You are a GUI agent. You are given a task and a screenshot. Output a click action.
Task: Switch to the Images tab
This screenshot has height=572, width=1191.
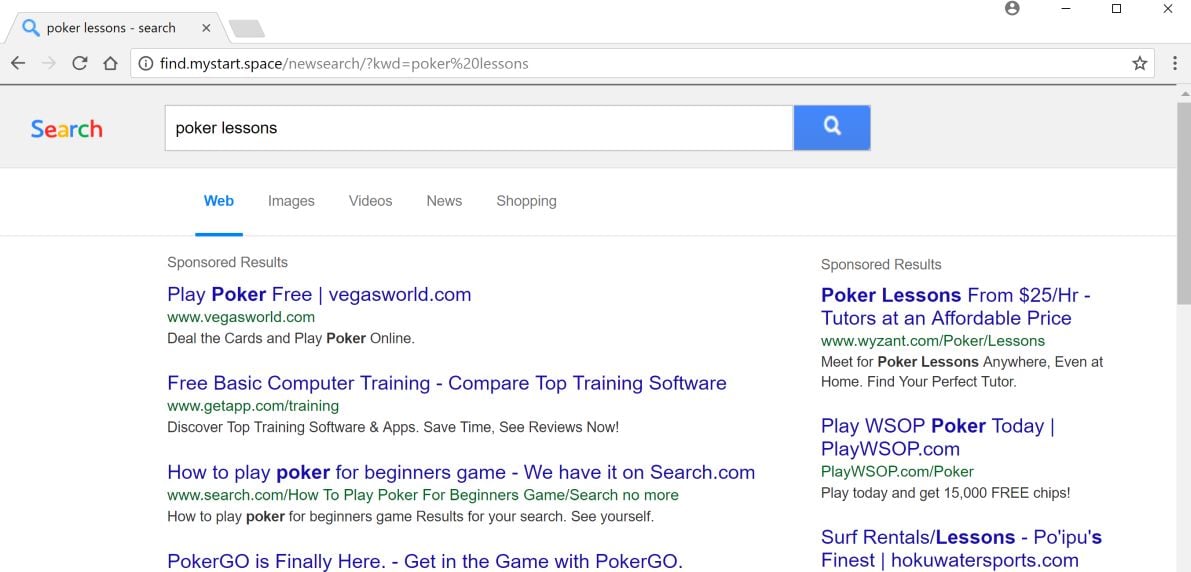click(x=291, y=201)
